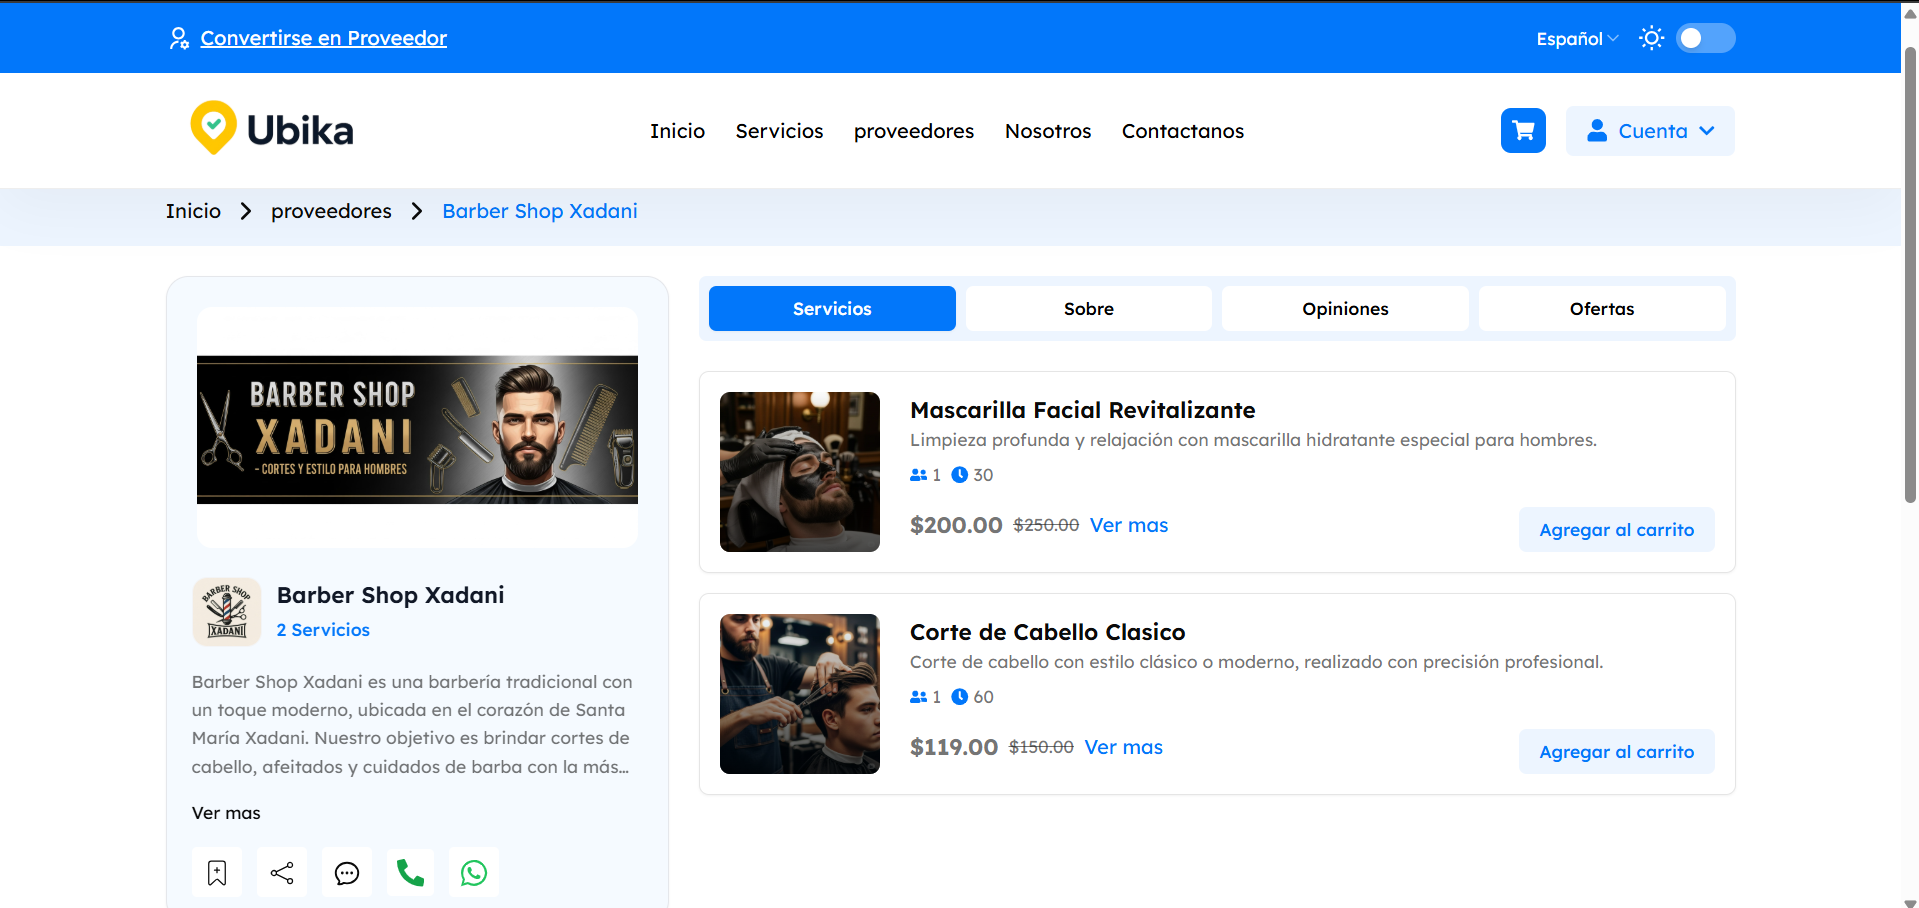Click the 2 Servicios link

coord(323,629)
